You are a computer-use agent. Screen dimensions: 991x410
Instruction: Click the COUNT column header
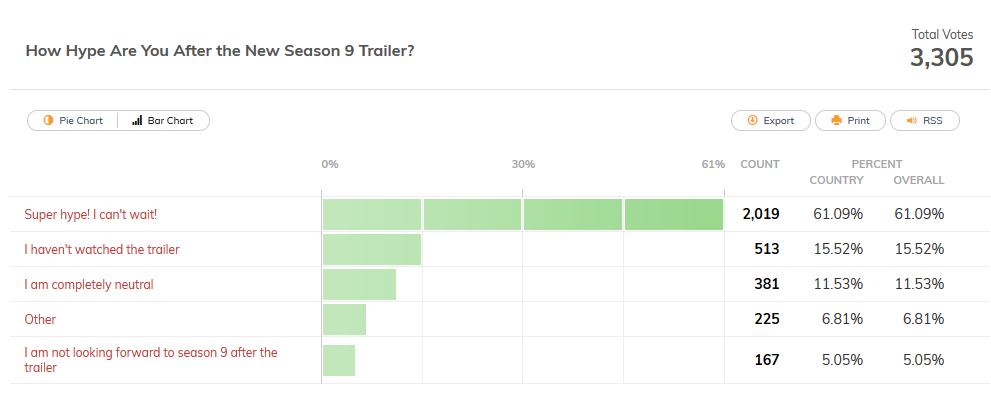tap(759, 164)
